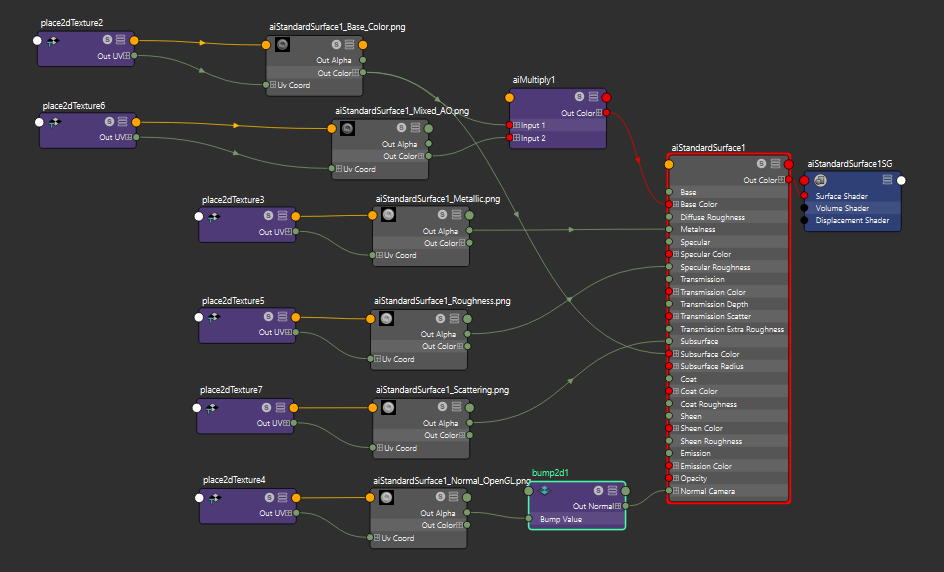Click texture swatch on Scattering.png node
The width and height of the screenshot is (944, 572).
coord(388,408)
